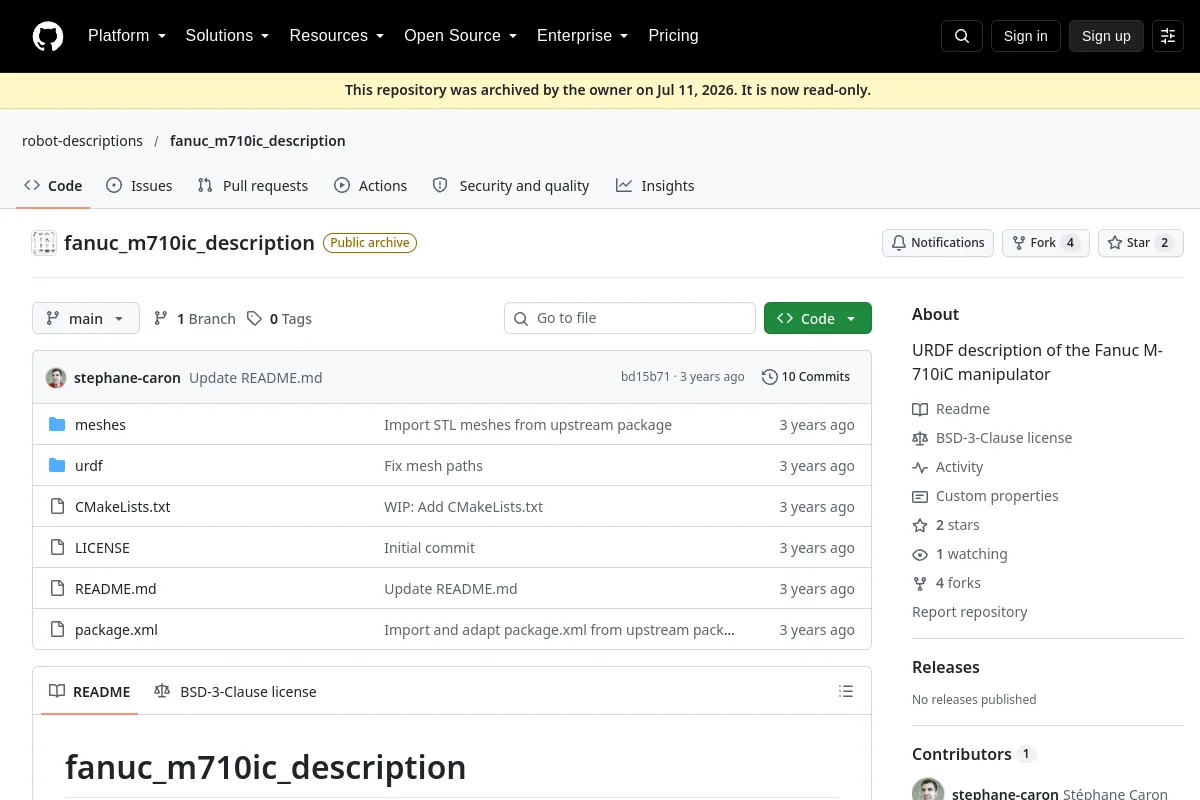The width and height of the screenshot is (1200, 800).
Task: Open appearance settings sliders icon
Action: pos(1168,36)
